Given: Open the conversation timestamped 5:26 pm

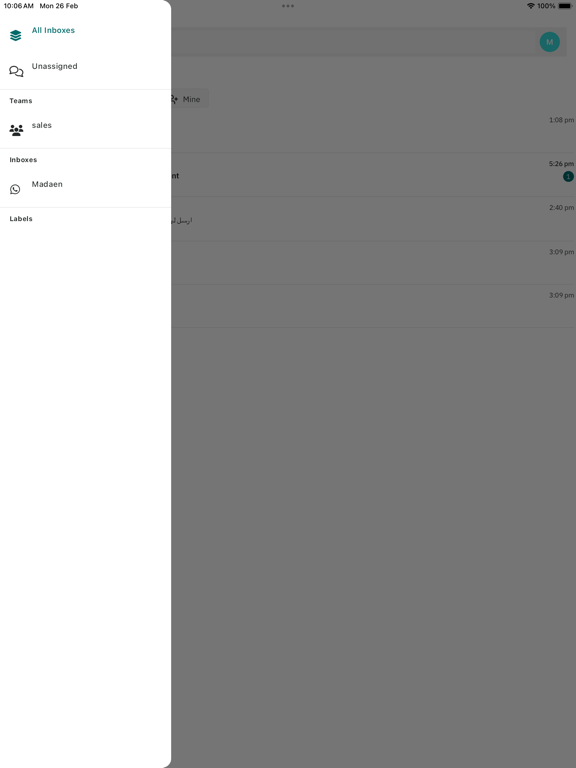Looking at the screenshot, I should (x=373, y=175).
